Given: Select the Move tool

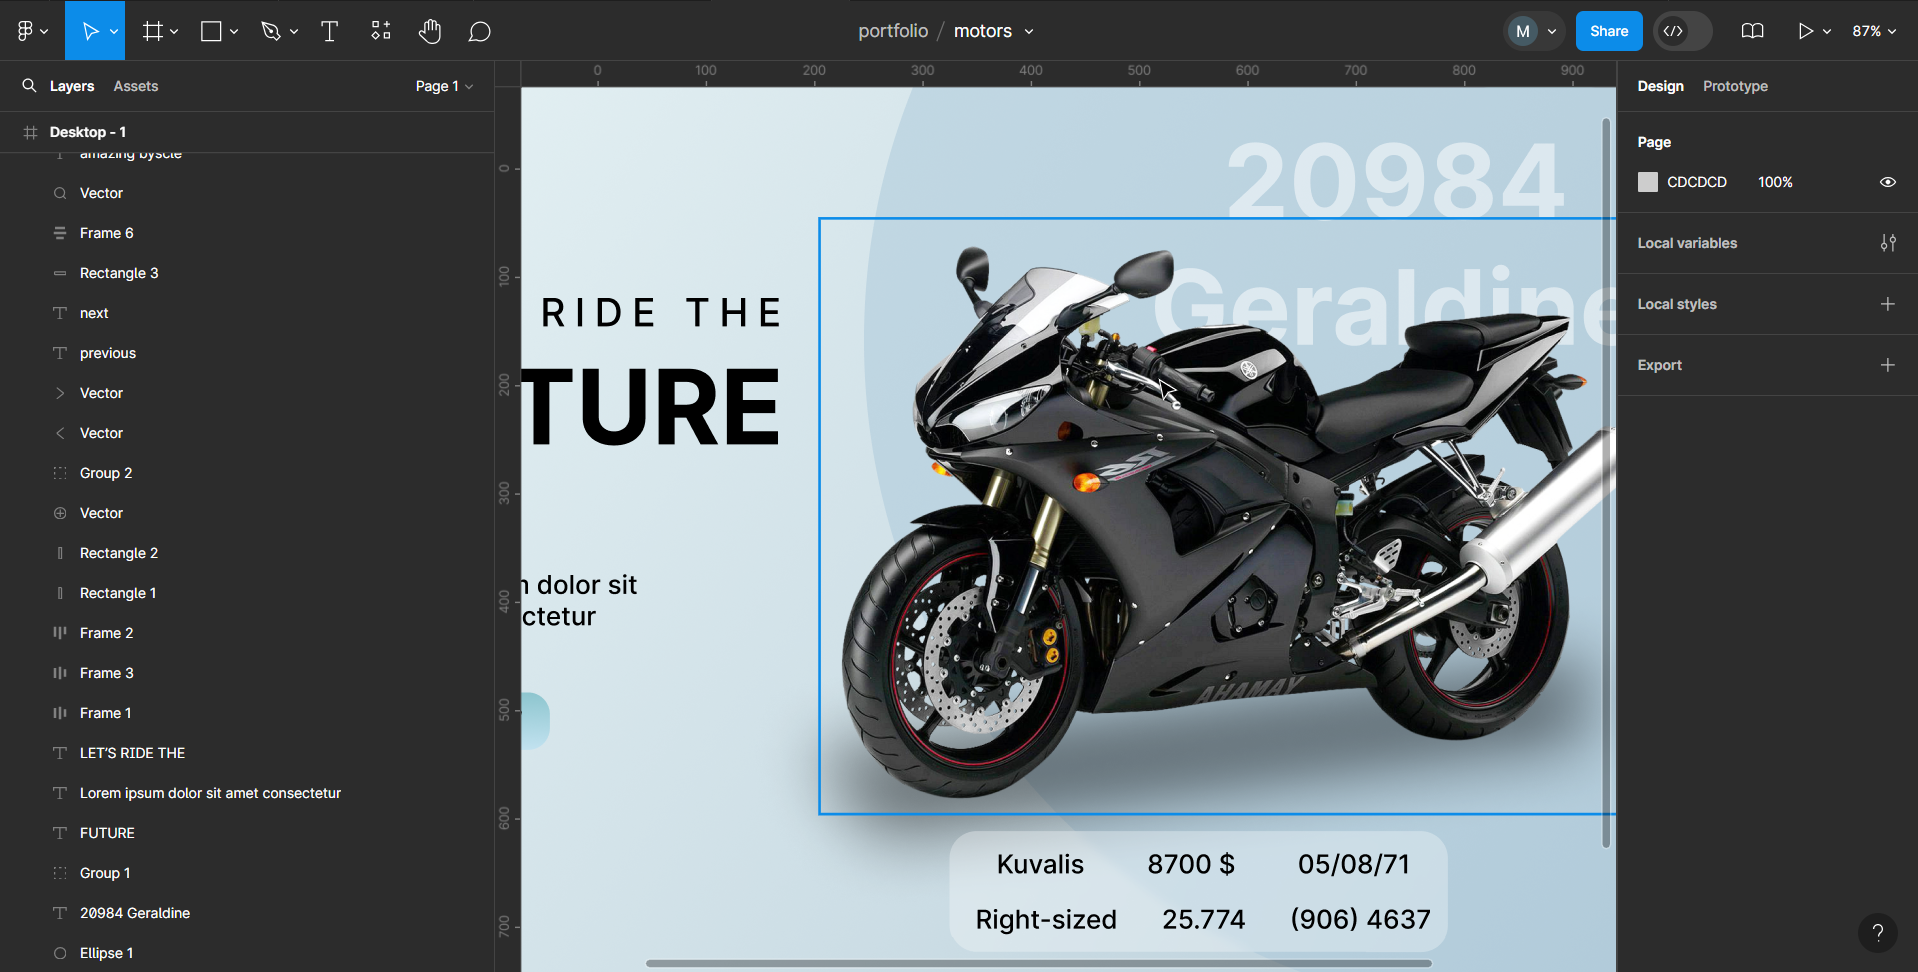Looking at the screenshot, I should (x=90, y=31).
